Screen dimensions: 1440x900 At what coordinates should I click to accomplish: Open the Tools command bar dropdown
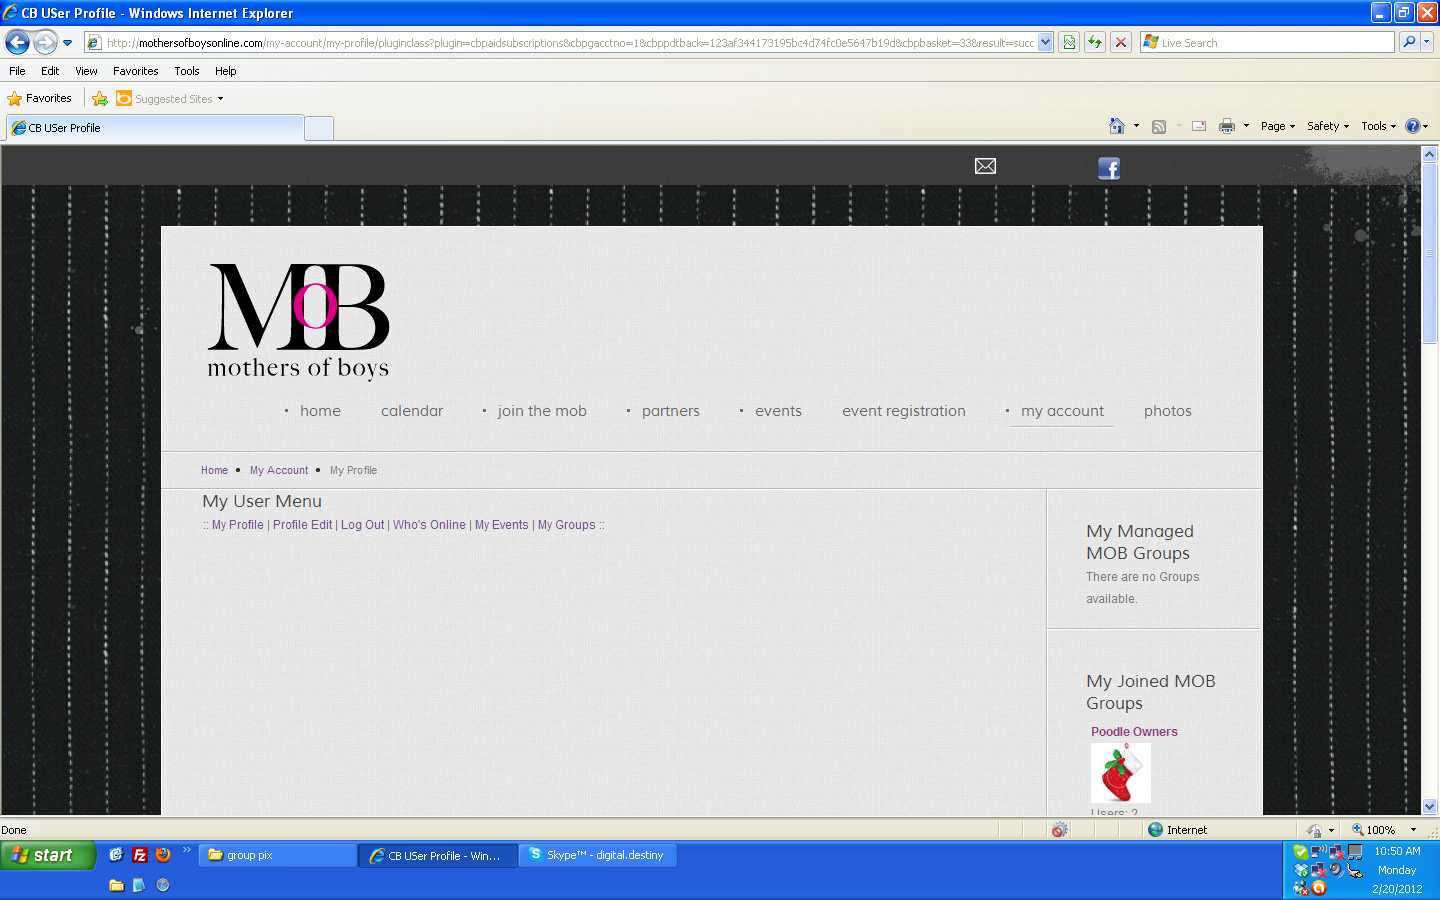coord(1379,126)
